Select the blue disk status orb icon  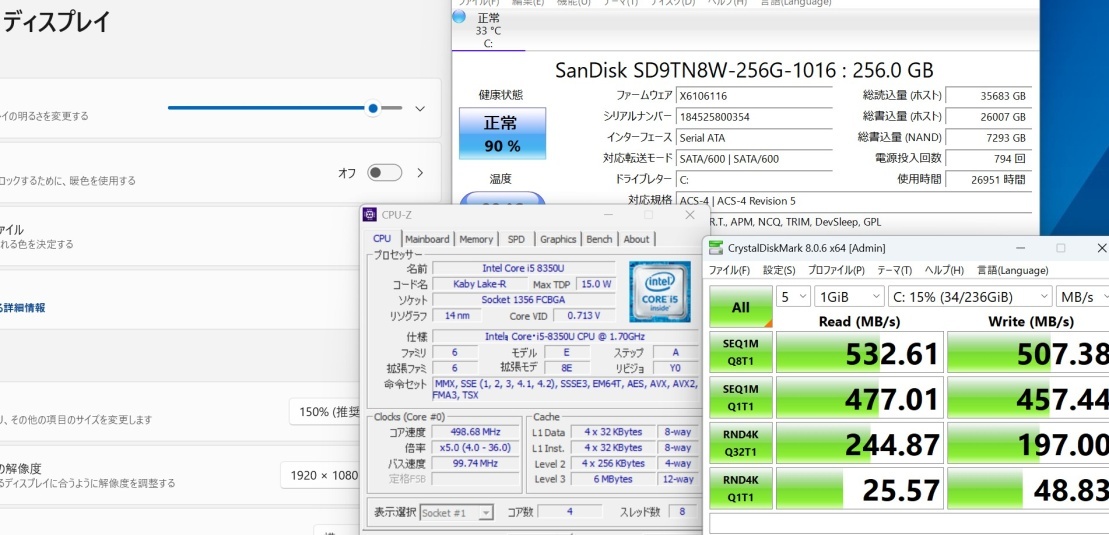pyautogui.click(x=458, y=17)
